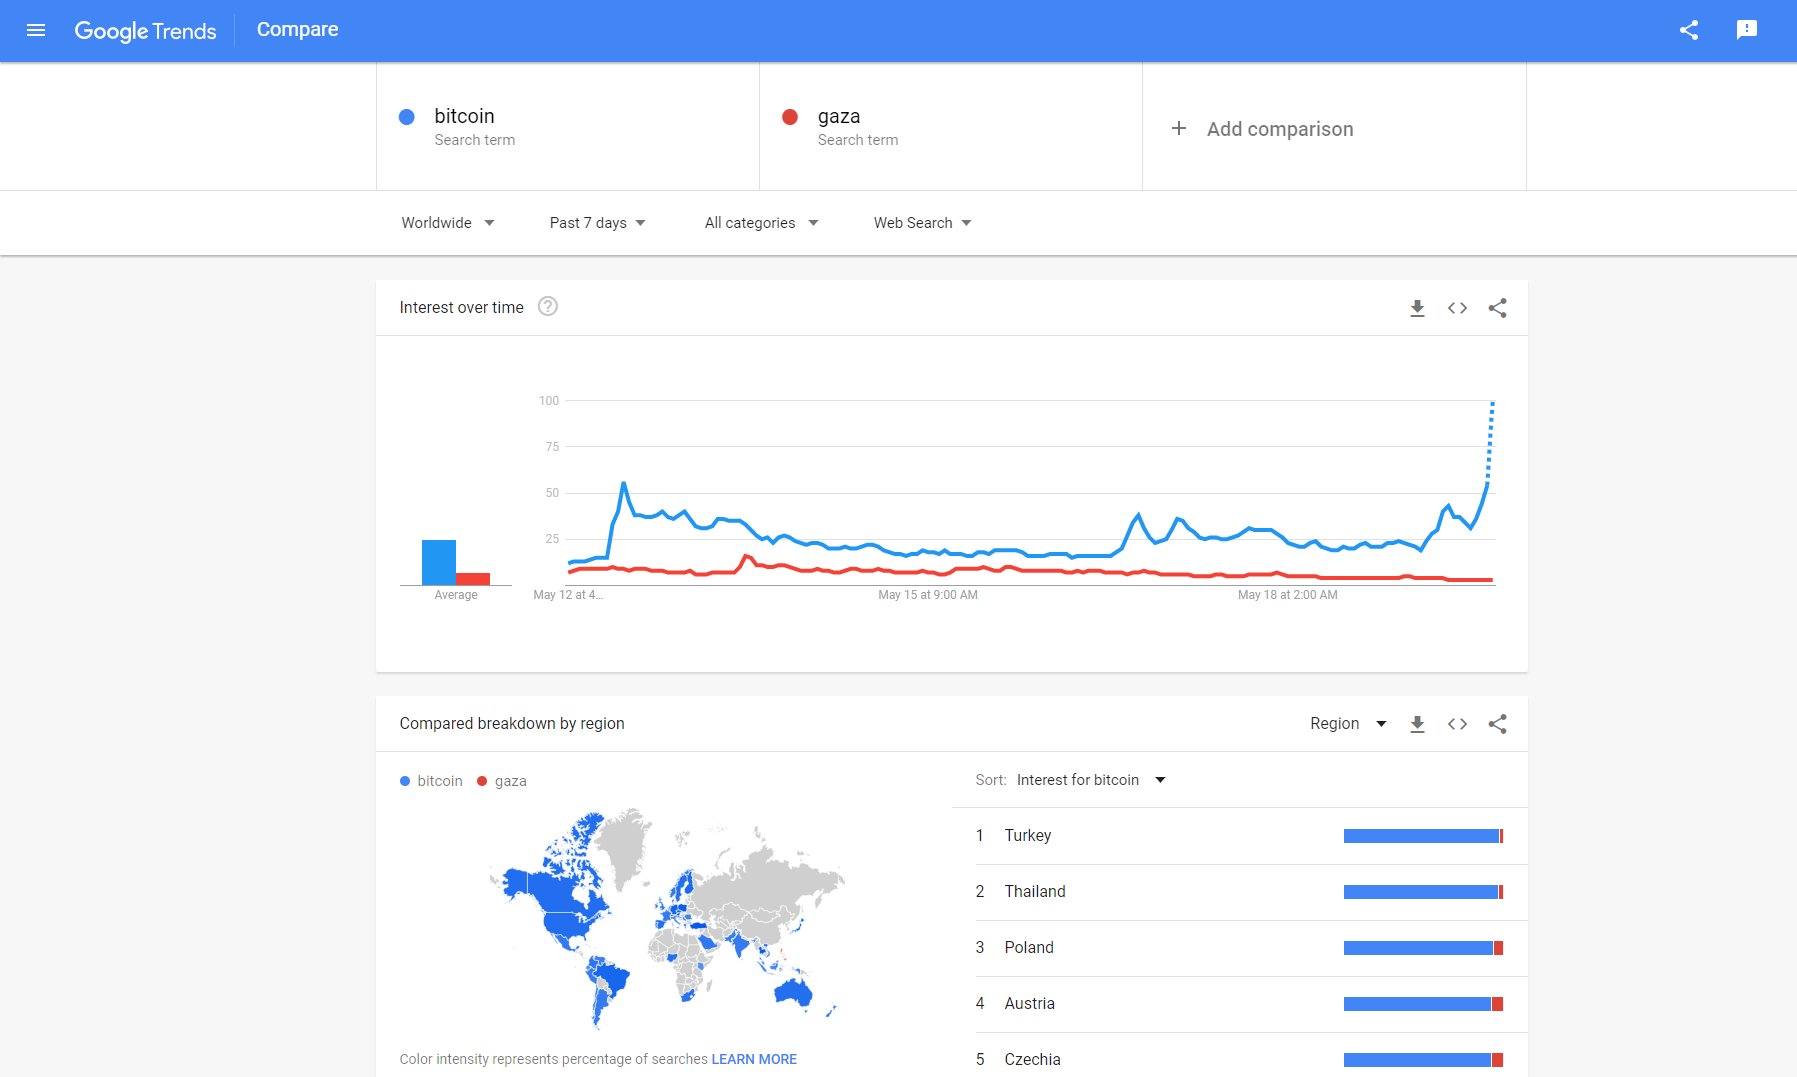Click the share icon in top header
The width and height of the screenshot is (1797, 1077).
click(1689, 30)
